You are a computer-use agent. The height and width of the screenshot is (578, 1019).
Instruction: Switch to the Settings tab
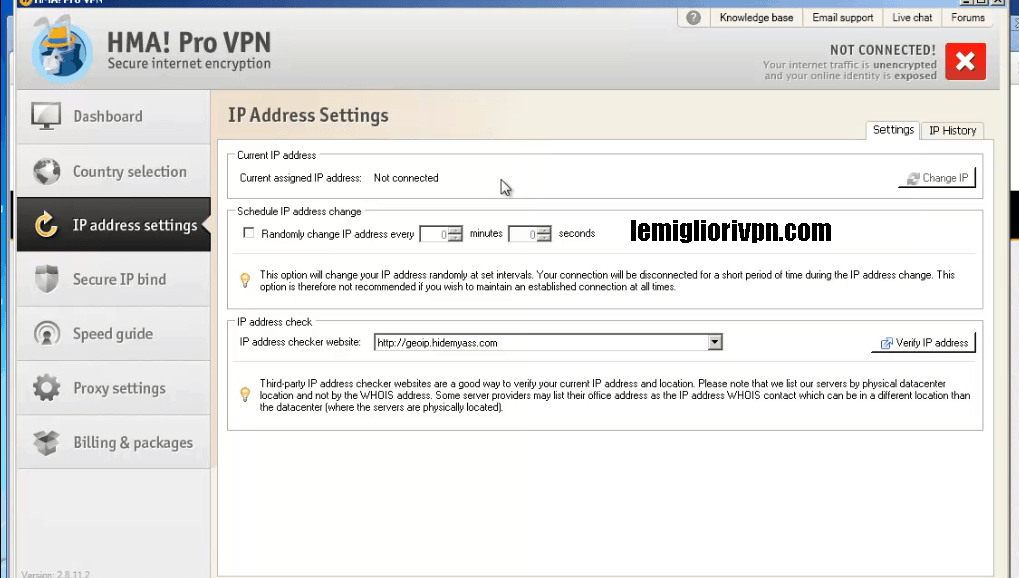point(893,130)
